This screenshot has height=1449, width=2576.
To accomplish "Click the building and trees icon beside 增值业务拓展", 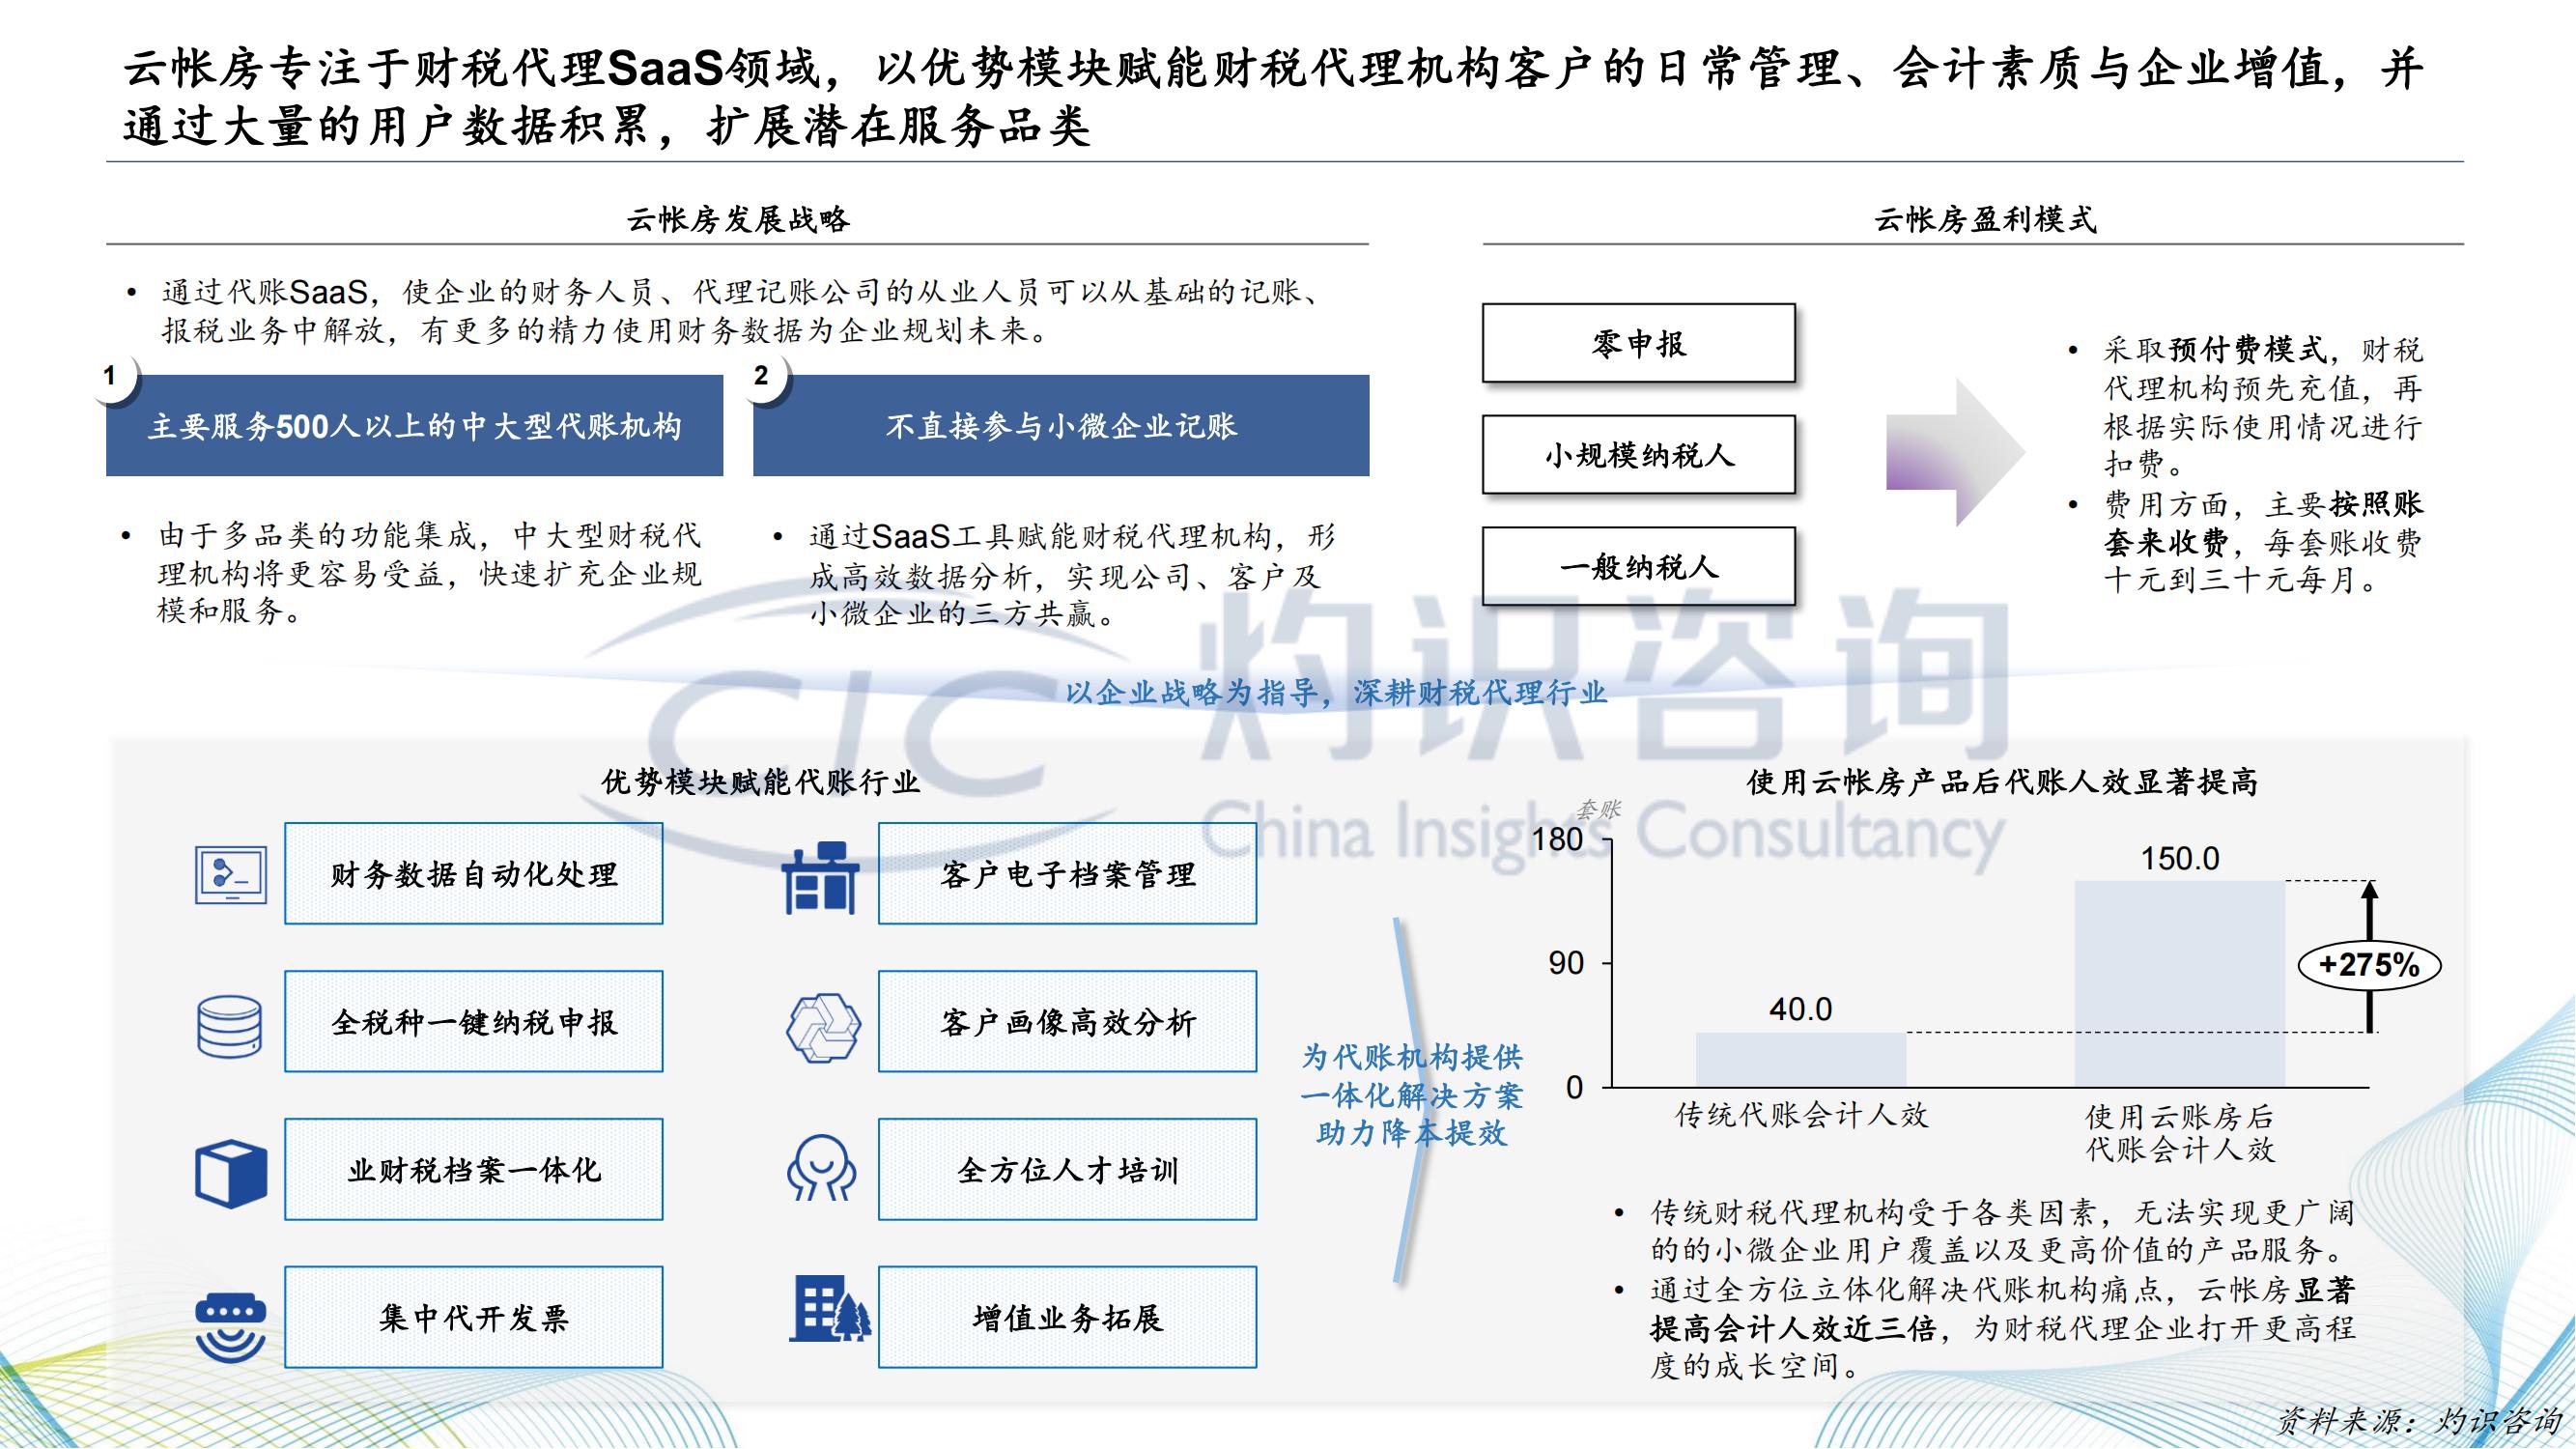I will [830, 1309].
